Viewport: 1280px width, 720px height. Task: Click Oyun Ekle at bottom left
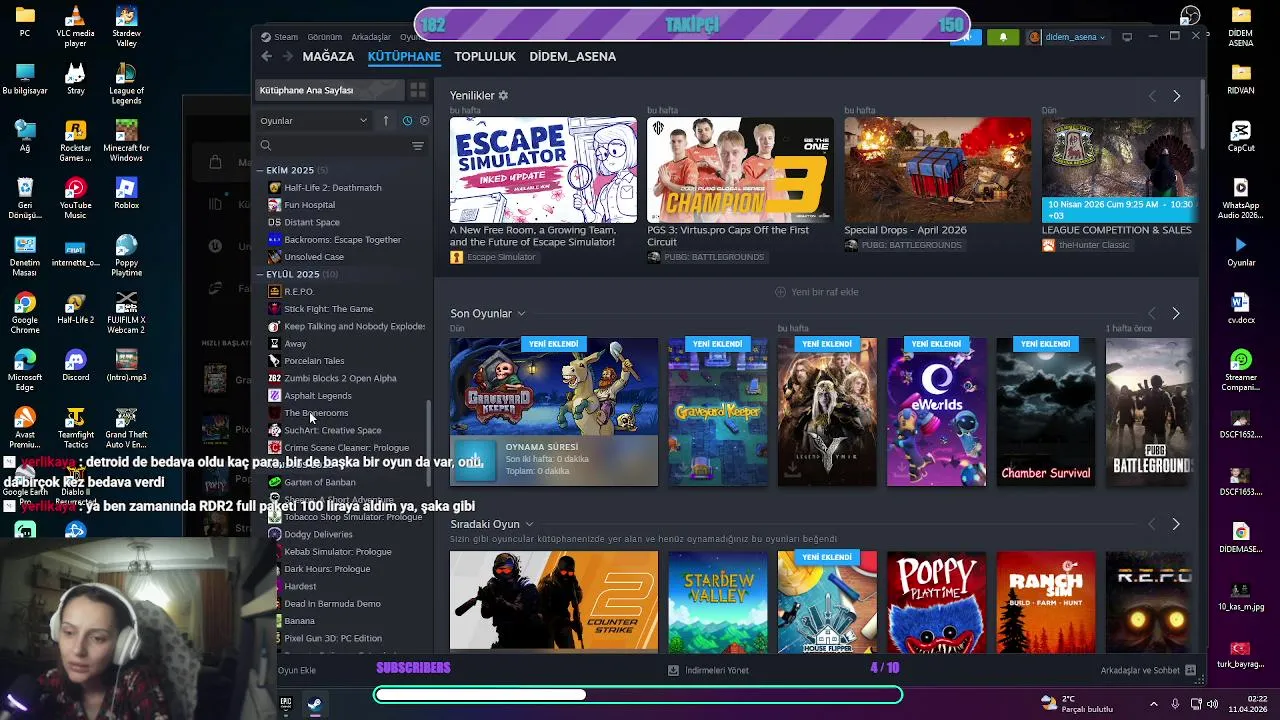297,670
